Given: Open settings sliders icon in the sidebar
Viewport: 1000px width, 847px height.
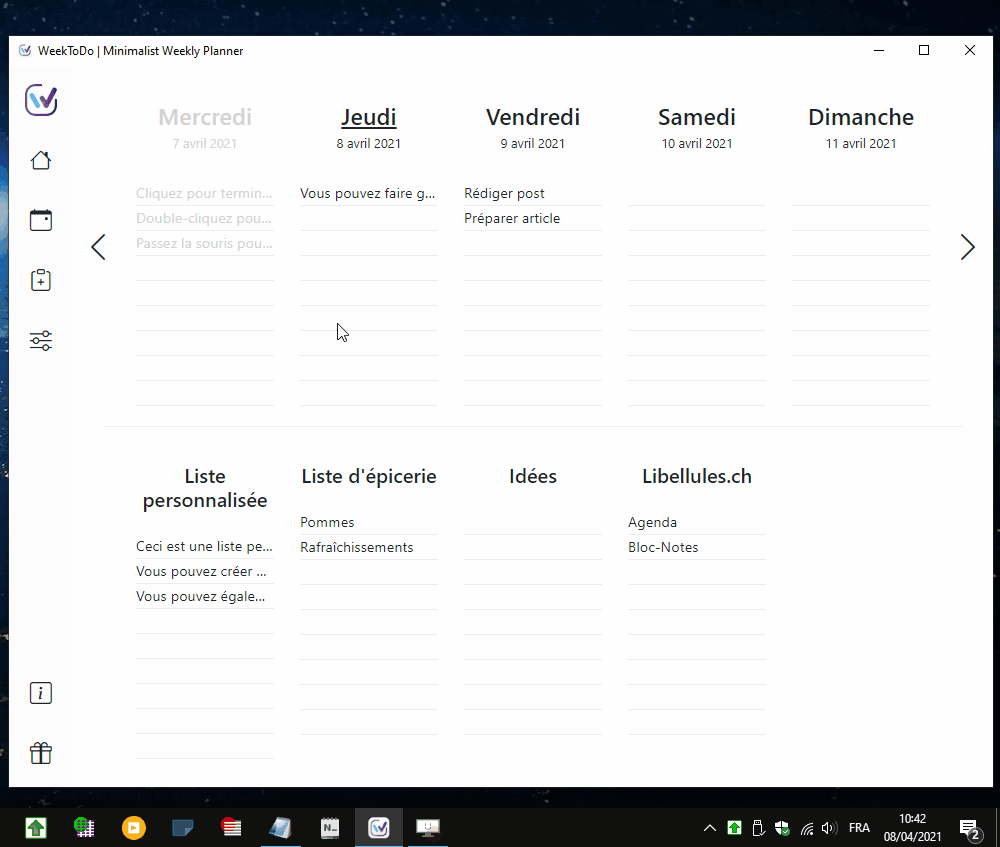Looking at the screenshot, I should coord(41,341).
